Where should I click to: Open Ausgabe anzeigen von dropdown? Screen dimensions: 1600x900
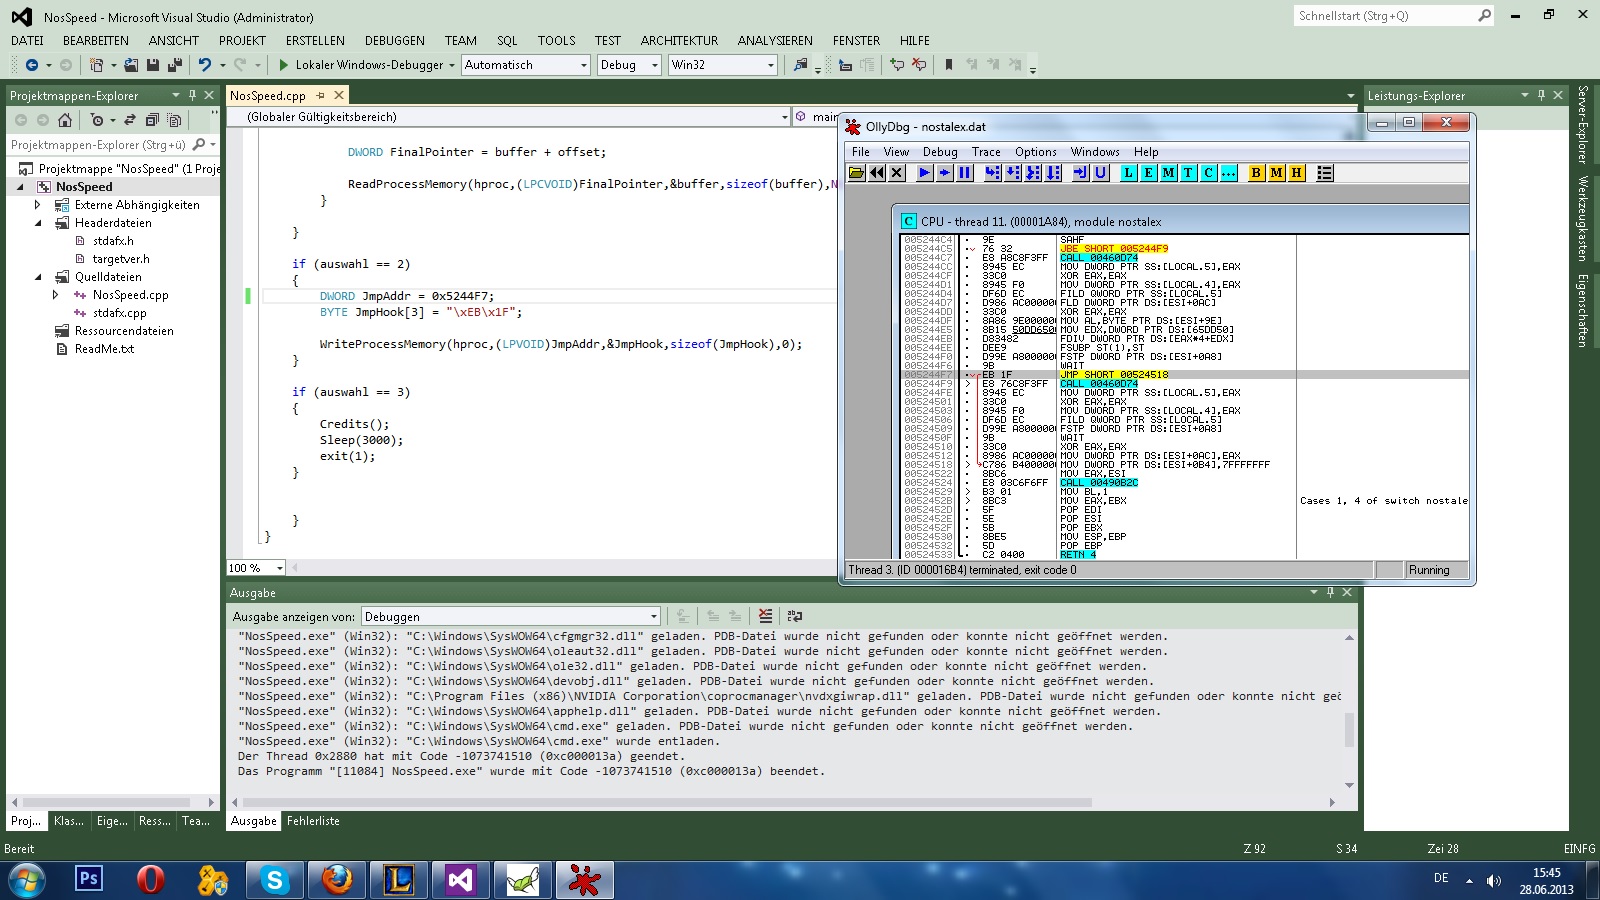click(653, 617)
